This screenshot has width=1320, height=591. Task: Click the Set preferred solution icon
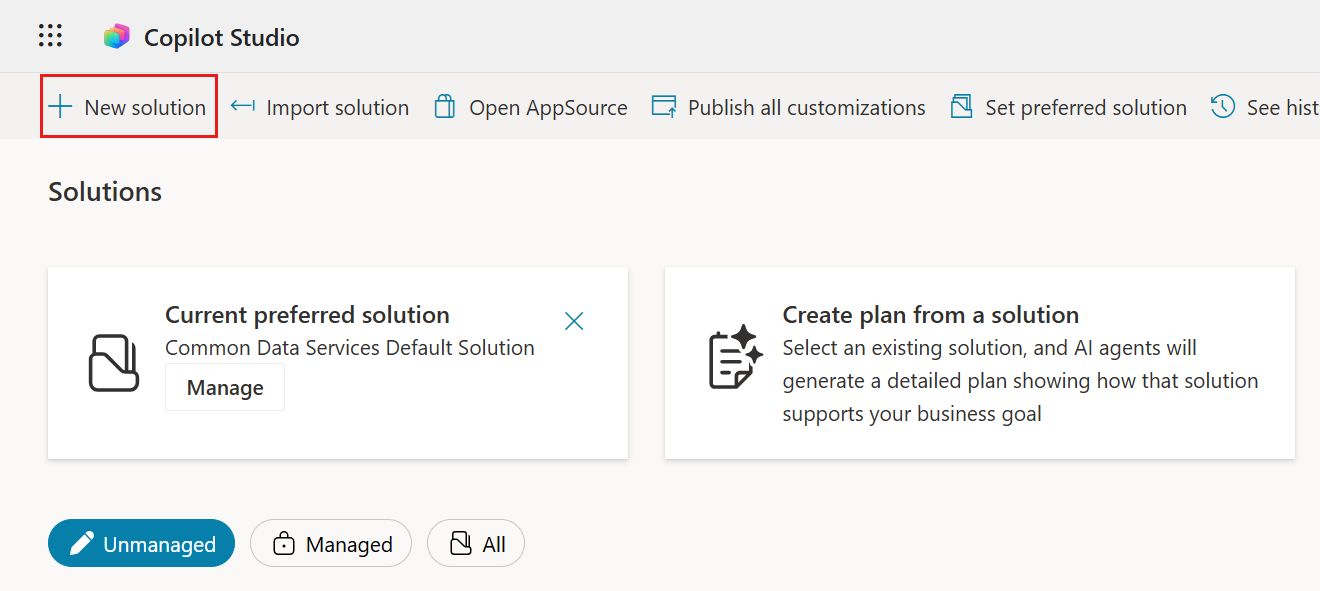pos(962,107)
